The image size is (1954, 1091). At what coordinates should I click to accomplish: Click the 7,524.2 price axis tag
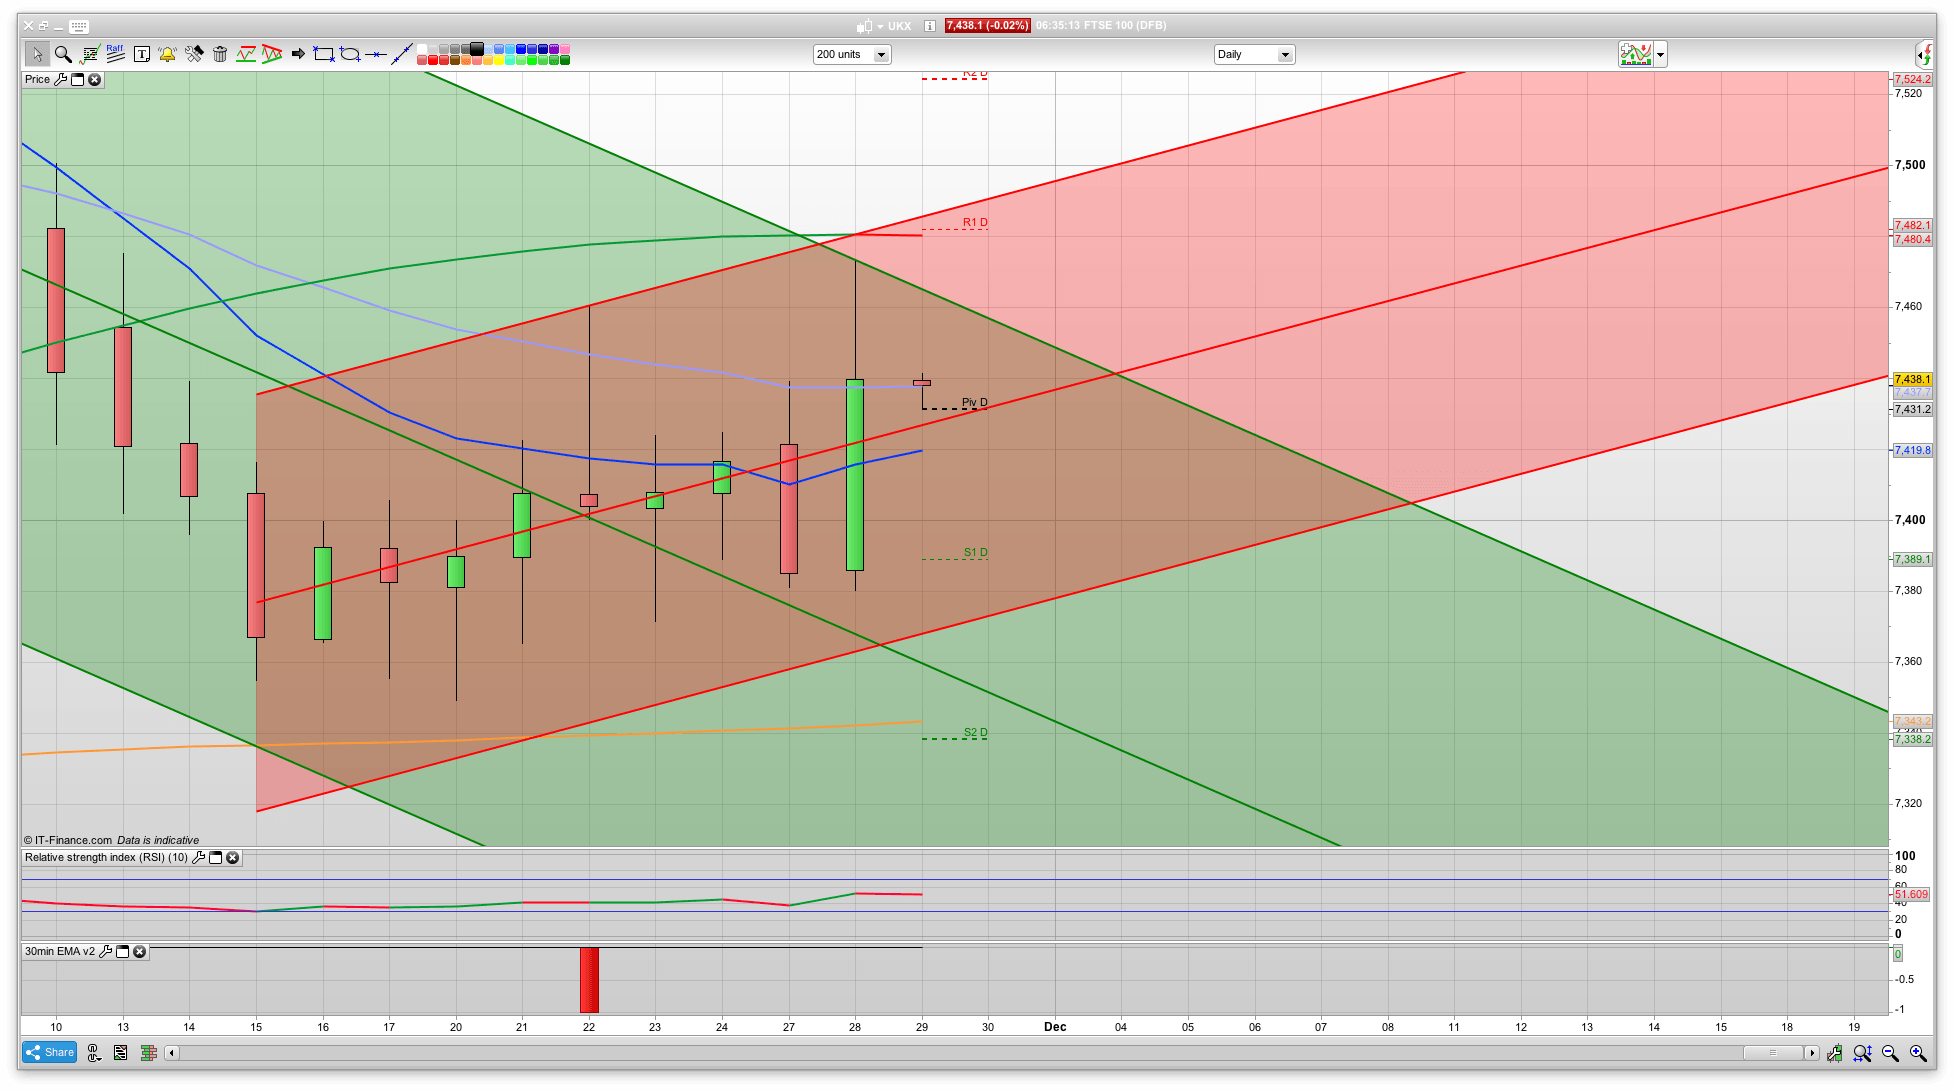pyautogui.click(x=1913, y=79)
